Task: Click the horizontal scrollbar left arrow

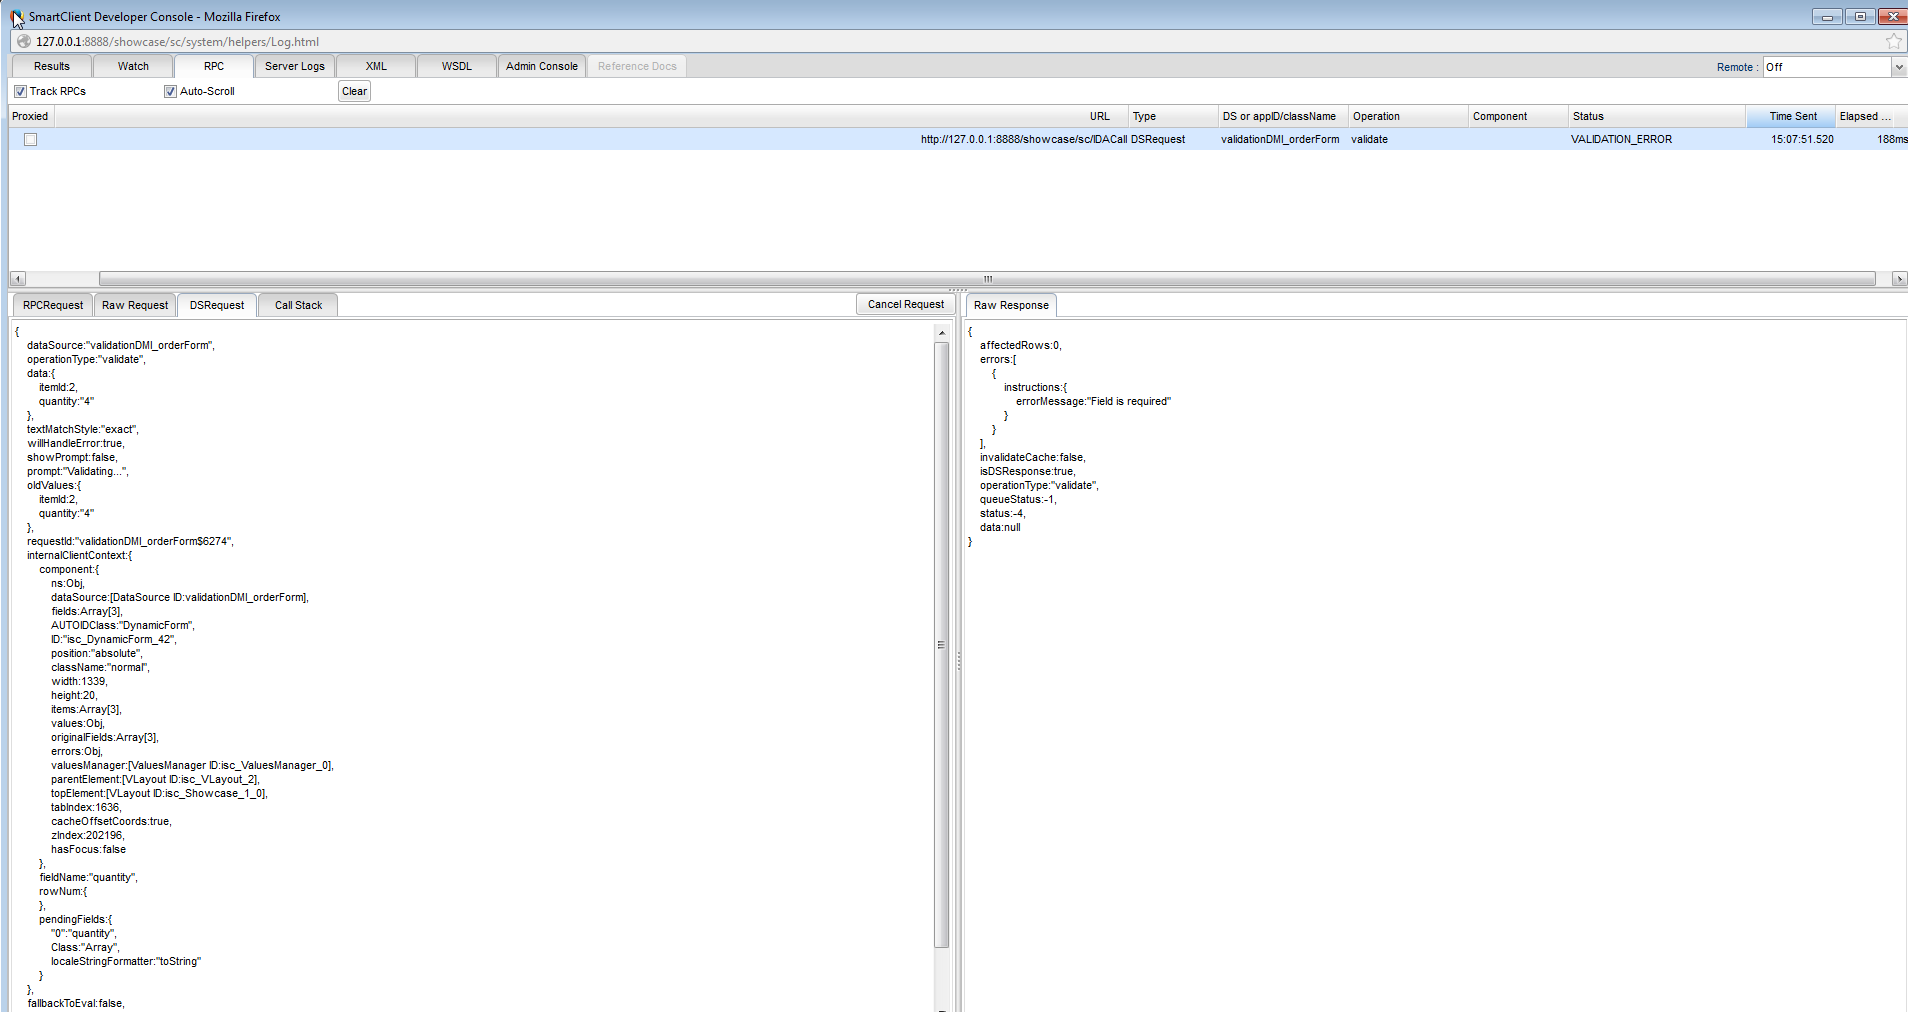Action: [17, 279]
